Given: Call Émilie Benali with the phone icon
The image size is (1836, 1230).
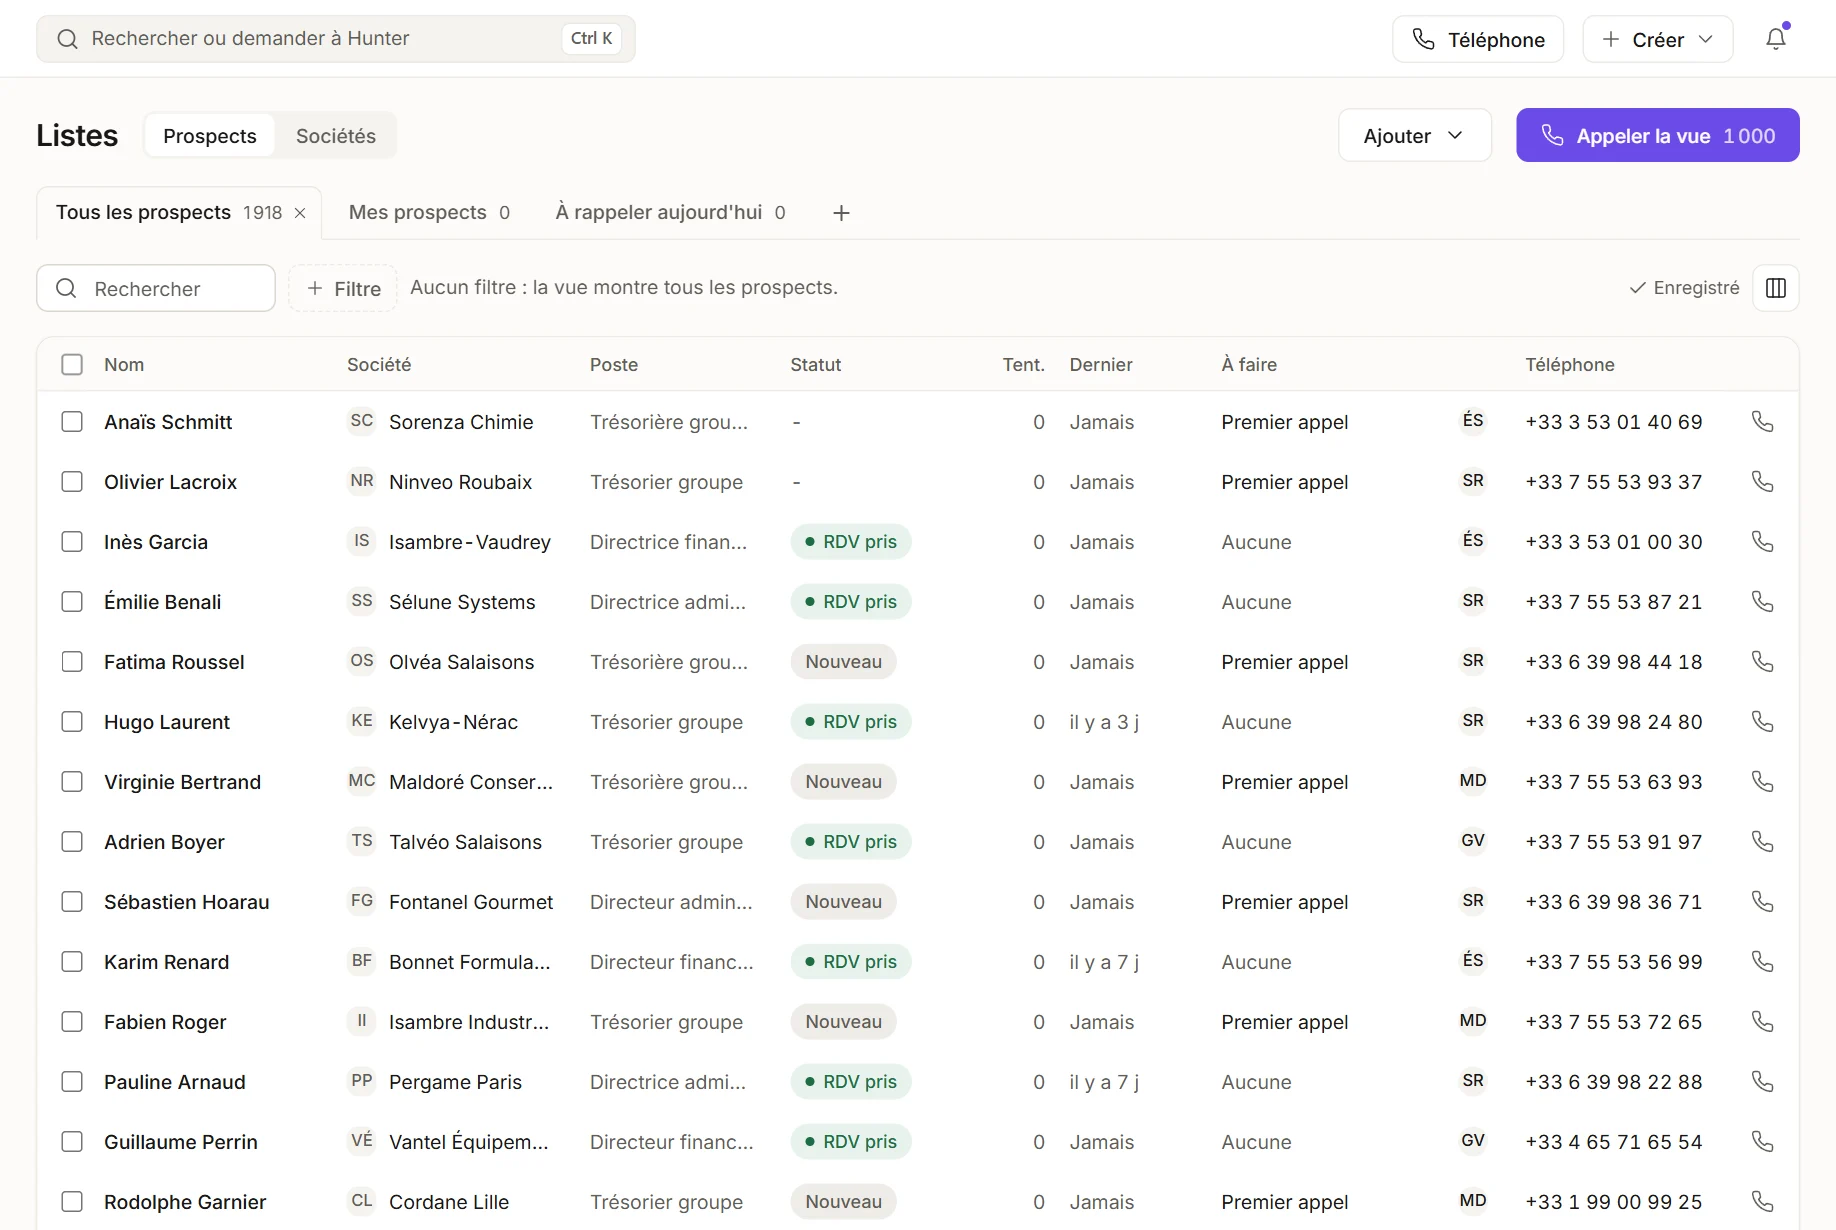Looking at the screenshot, I should click(1763, 602).
